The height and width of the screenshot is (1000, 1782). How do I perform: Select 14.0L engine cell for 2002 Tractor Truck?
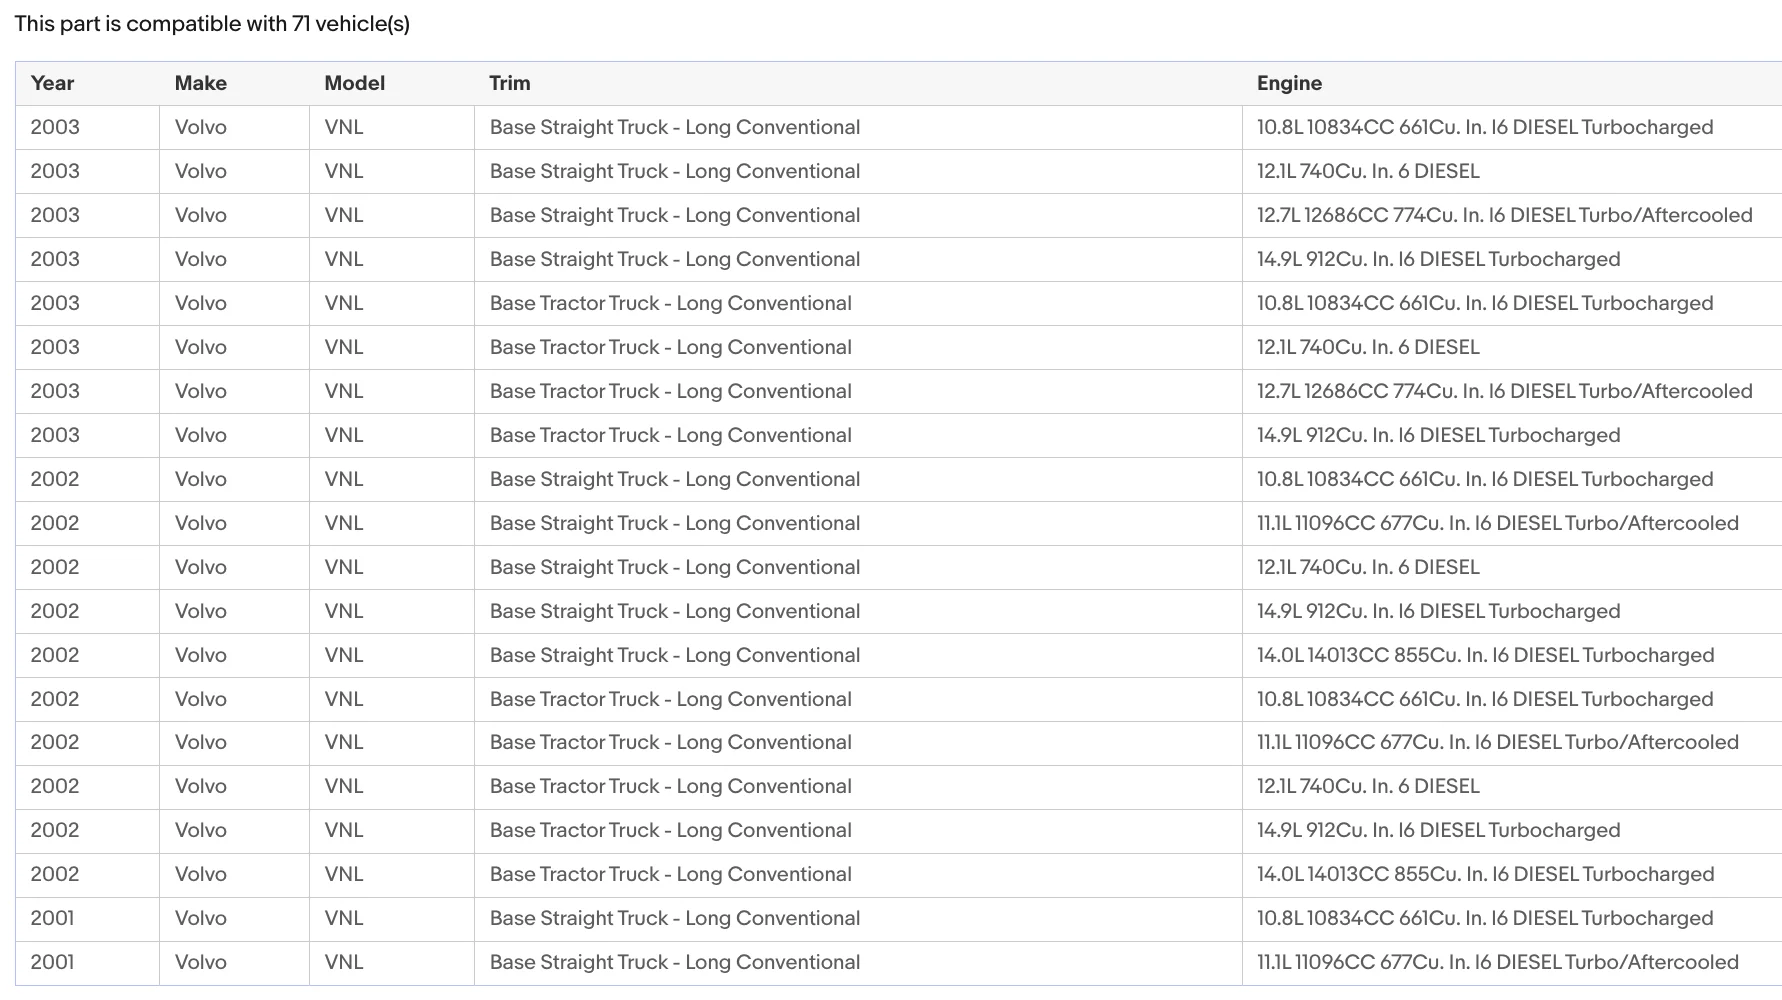pyautogui.click(x=1512, y=874)
